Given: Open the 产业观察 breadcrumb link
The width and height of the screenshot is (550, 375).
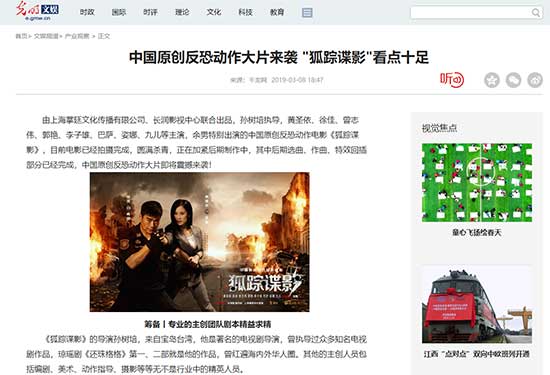Looking at the screenshot, I should (77, 36).
